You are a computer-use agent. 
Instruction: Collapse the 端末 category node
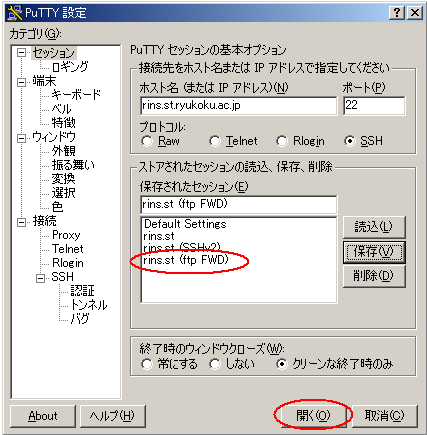point(21,82)
